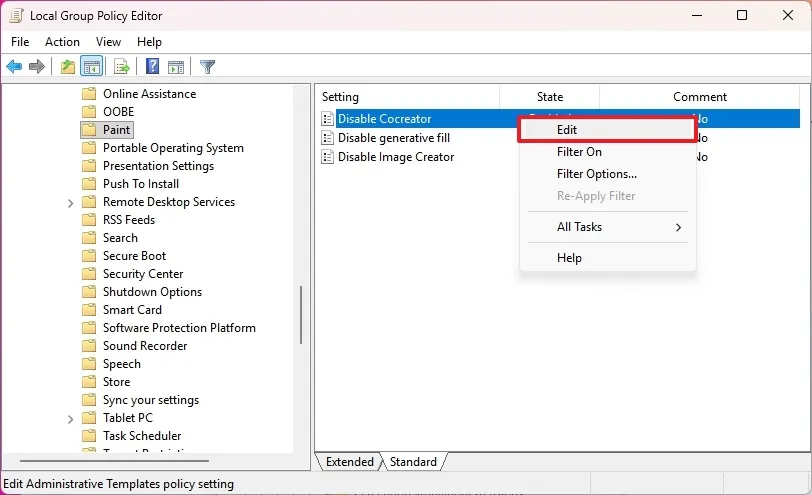Select the Sound Recorder folder in tree
812x495 pixels.
pyautogui.click(x=145, y=346)
